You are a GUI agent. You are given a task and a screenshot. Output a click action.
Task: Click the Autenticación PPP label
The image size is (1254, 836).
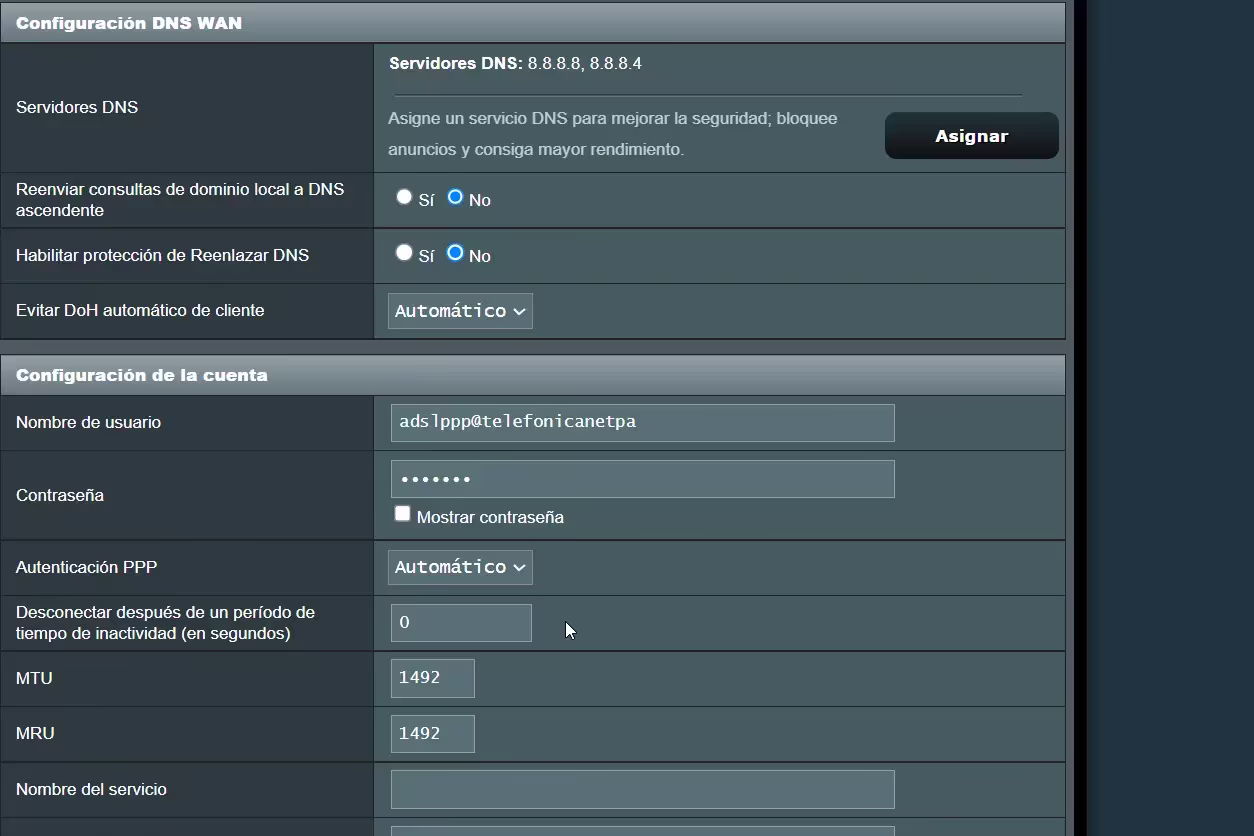pos(86,567)
